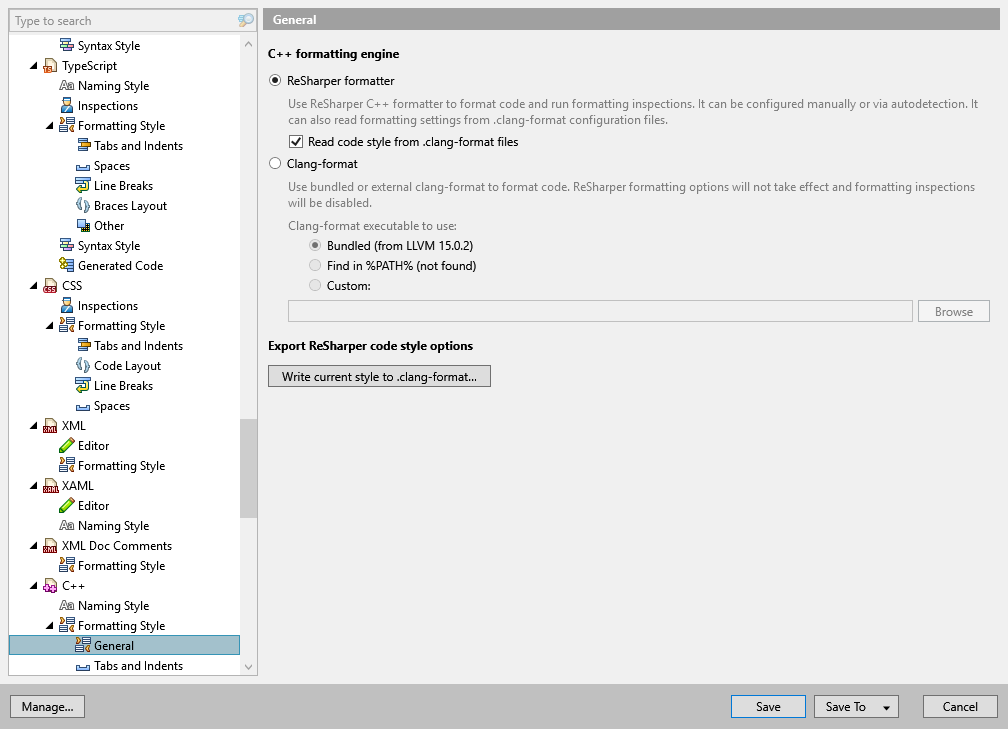Click the XML node icon

click(50, 426)
